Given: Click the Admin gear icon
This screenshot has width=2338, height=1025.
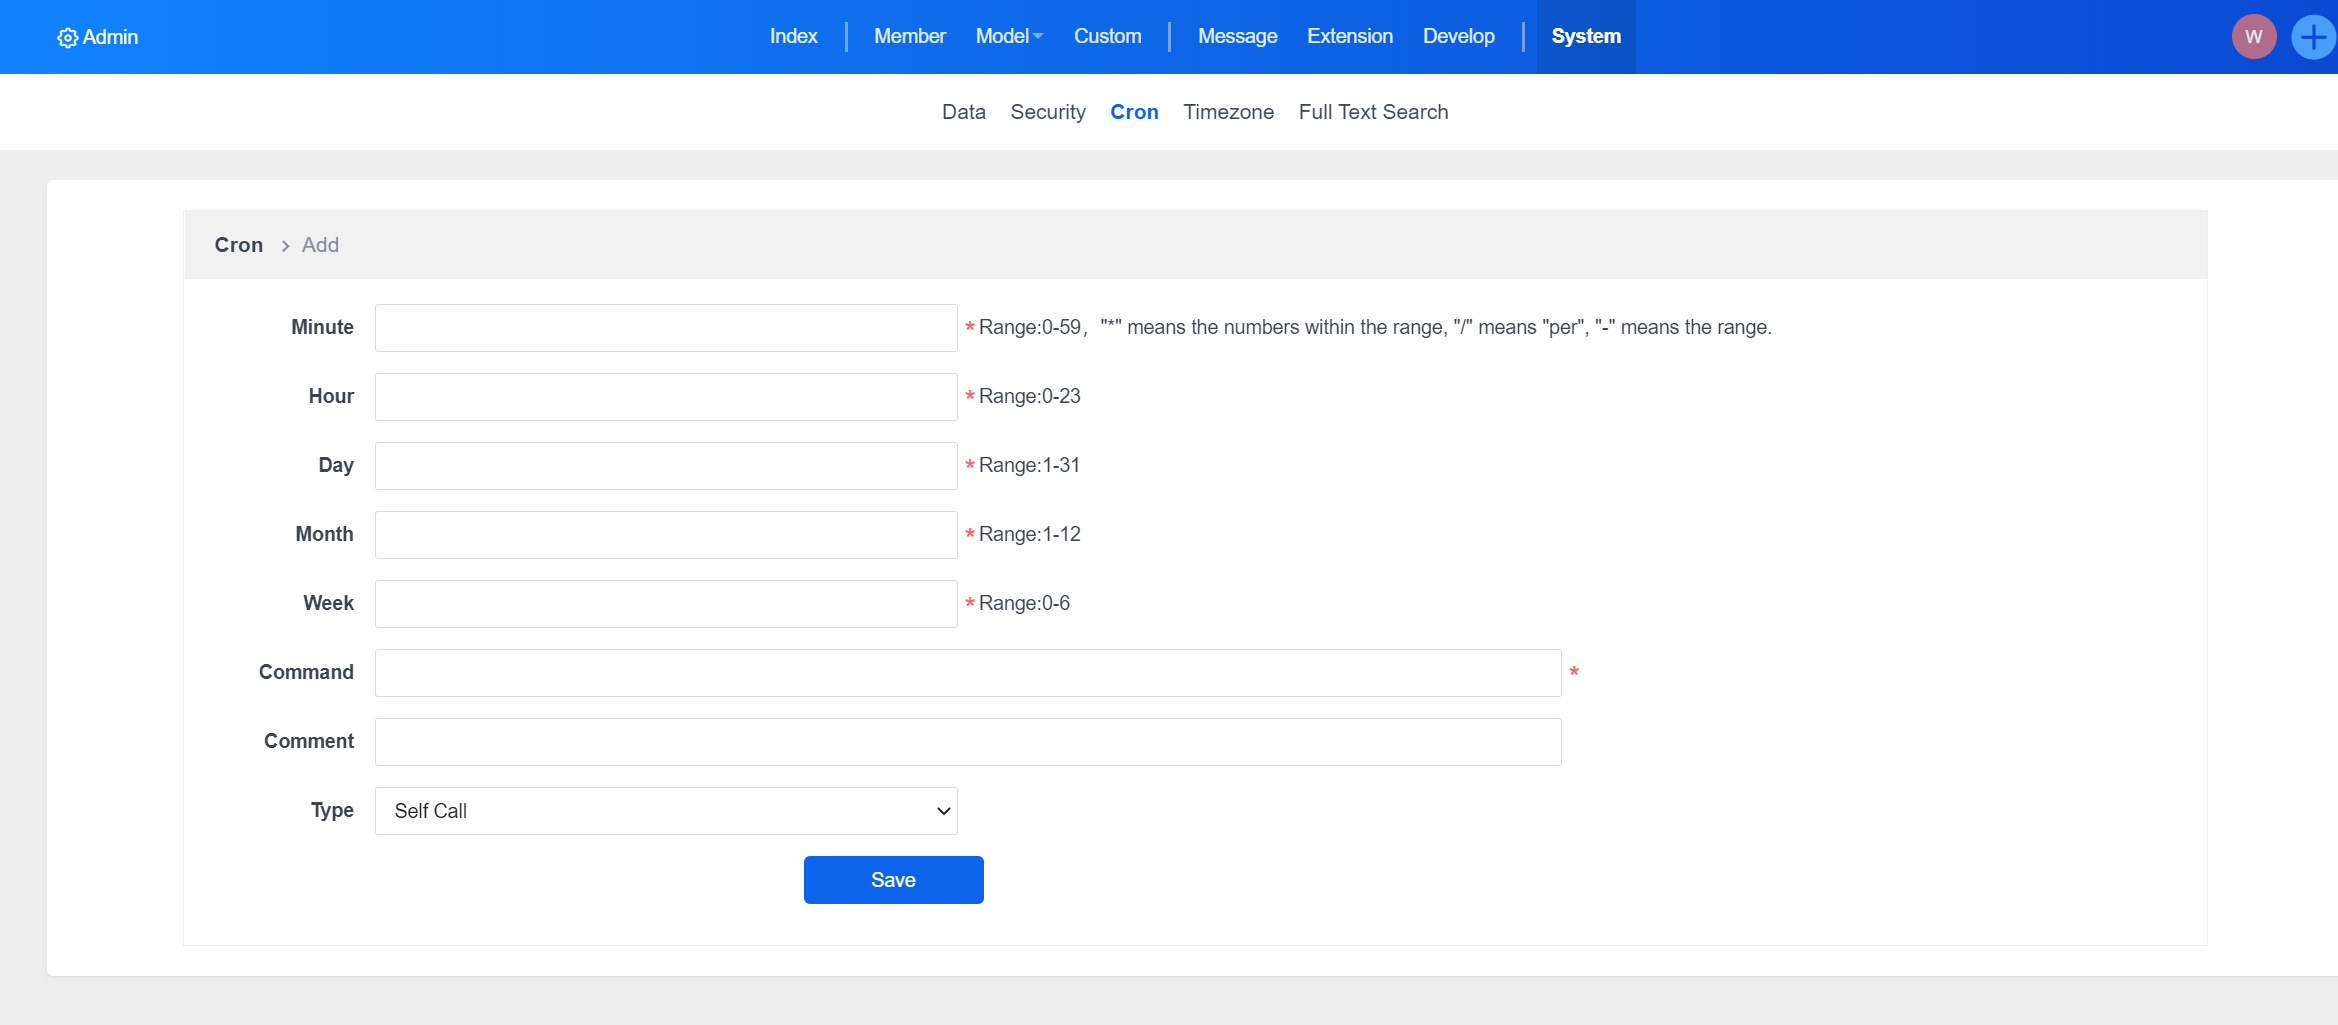Looking at the screenshot, I should click(67, 38).
